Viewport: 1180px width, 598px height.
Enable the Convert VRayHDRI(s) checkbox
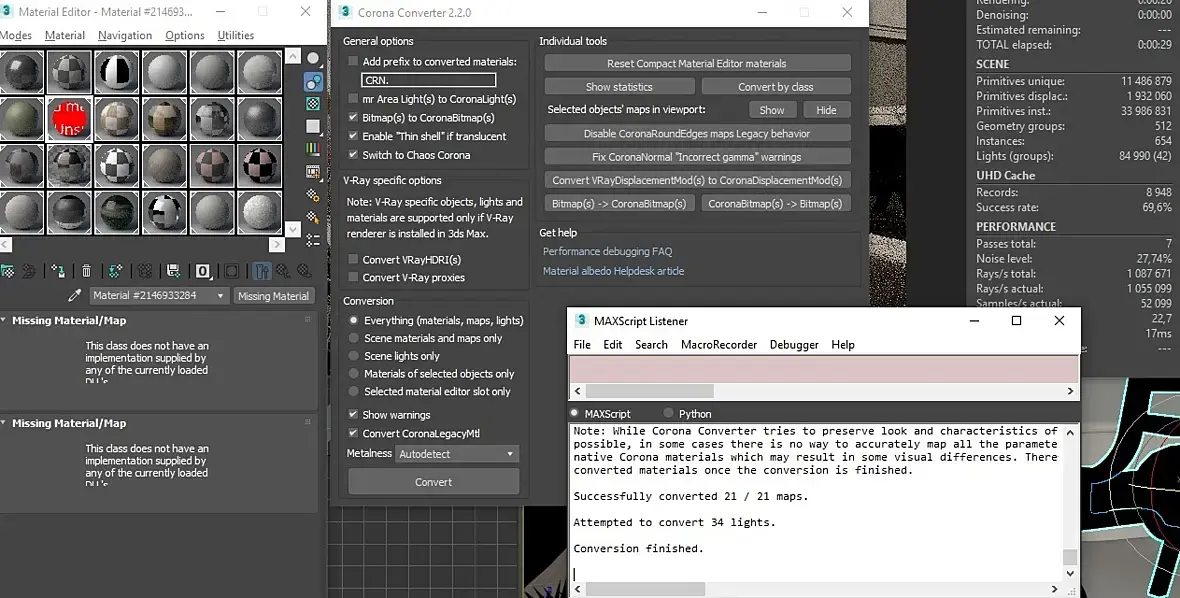353,260
